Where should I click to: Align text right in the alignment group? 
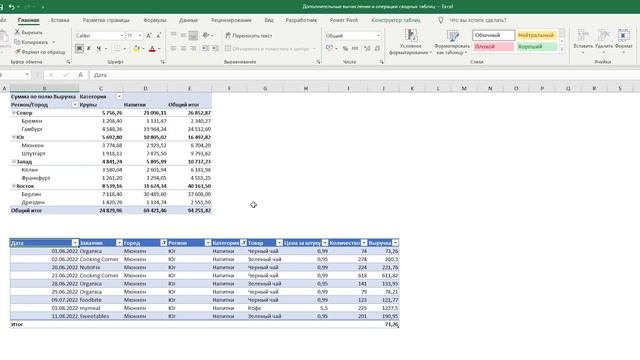point(193,49)
